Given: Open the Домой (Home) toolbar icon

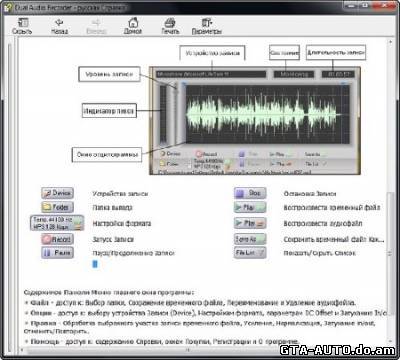Looking at the screenshot, I should tap(133, 26).
